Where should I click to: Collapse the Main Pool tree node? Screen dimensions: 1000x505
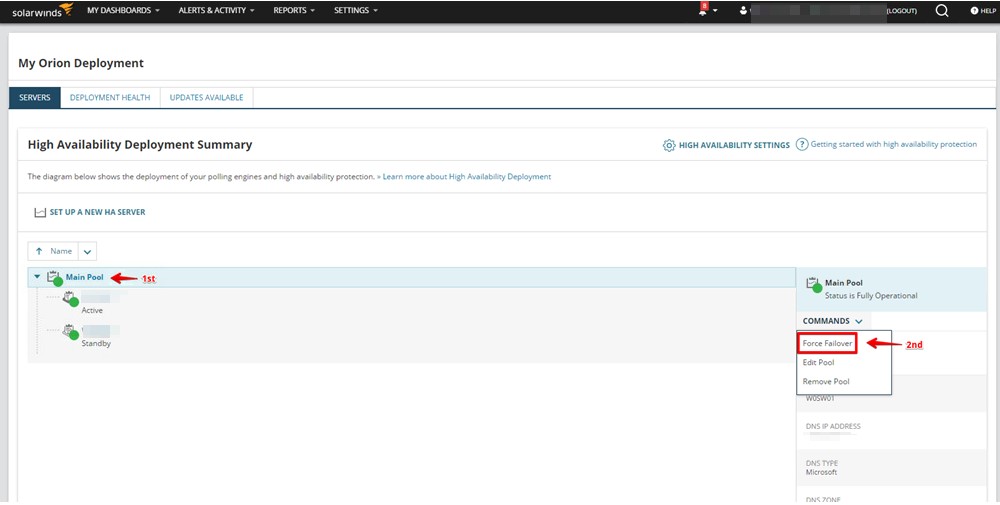point(37,277)
